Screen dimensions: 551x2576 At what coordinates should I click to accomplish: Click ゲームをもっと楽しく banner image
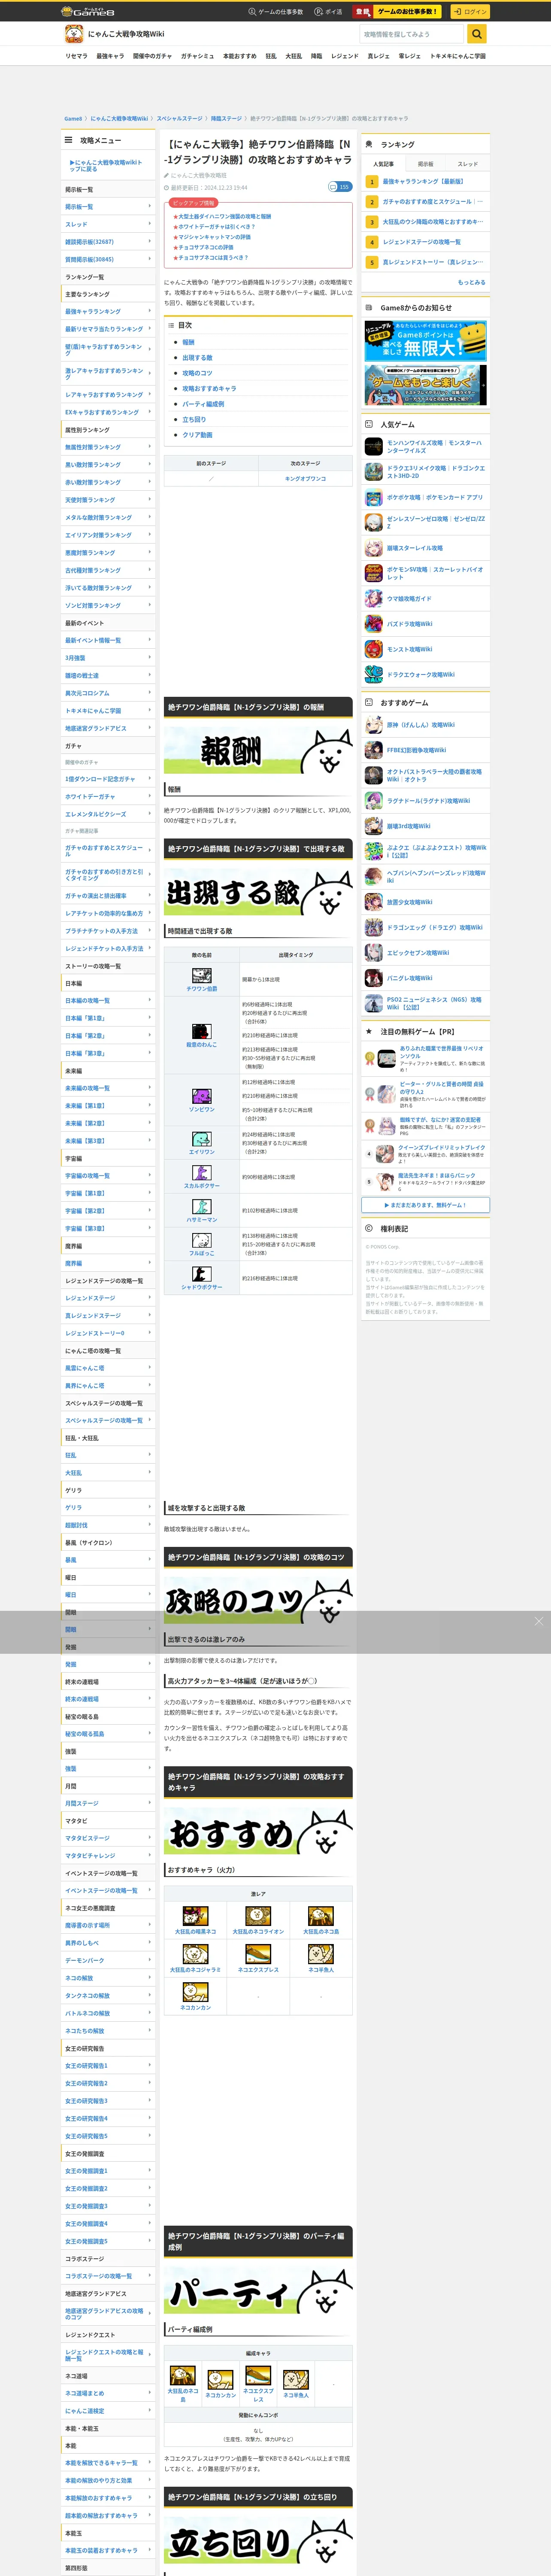[x=426, y=385]
